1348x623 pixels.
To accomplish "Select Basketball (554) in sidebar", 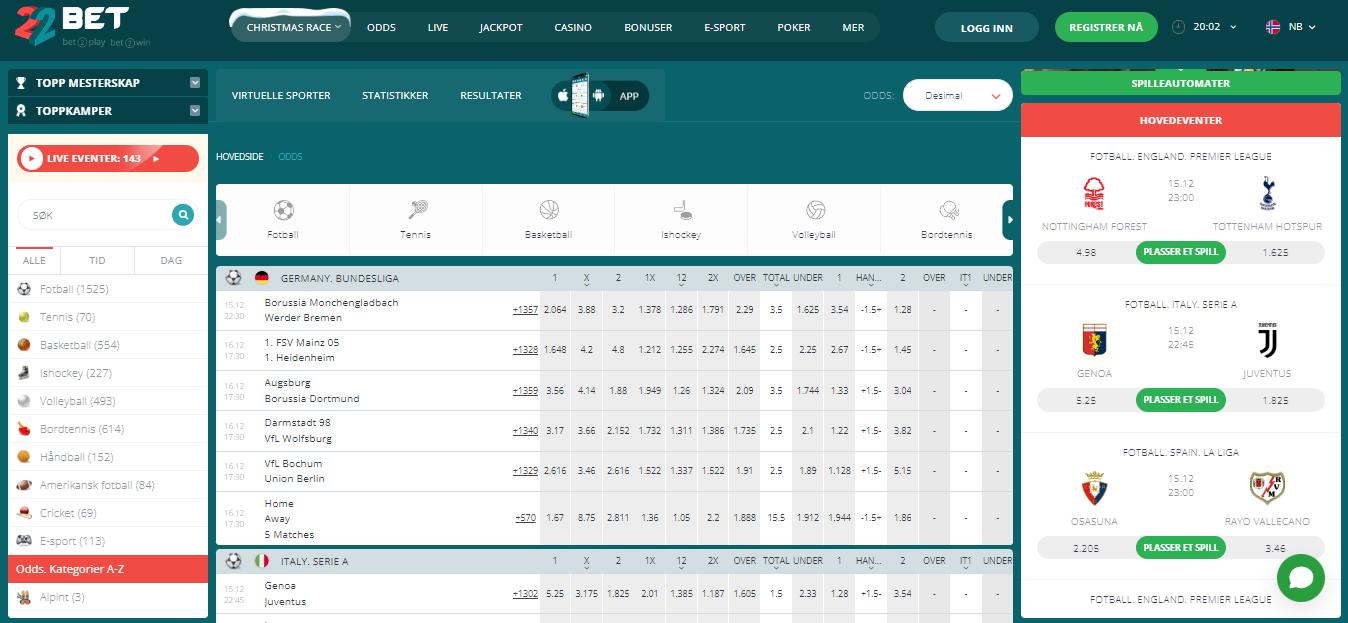I will click(x=108, y=345).
